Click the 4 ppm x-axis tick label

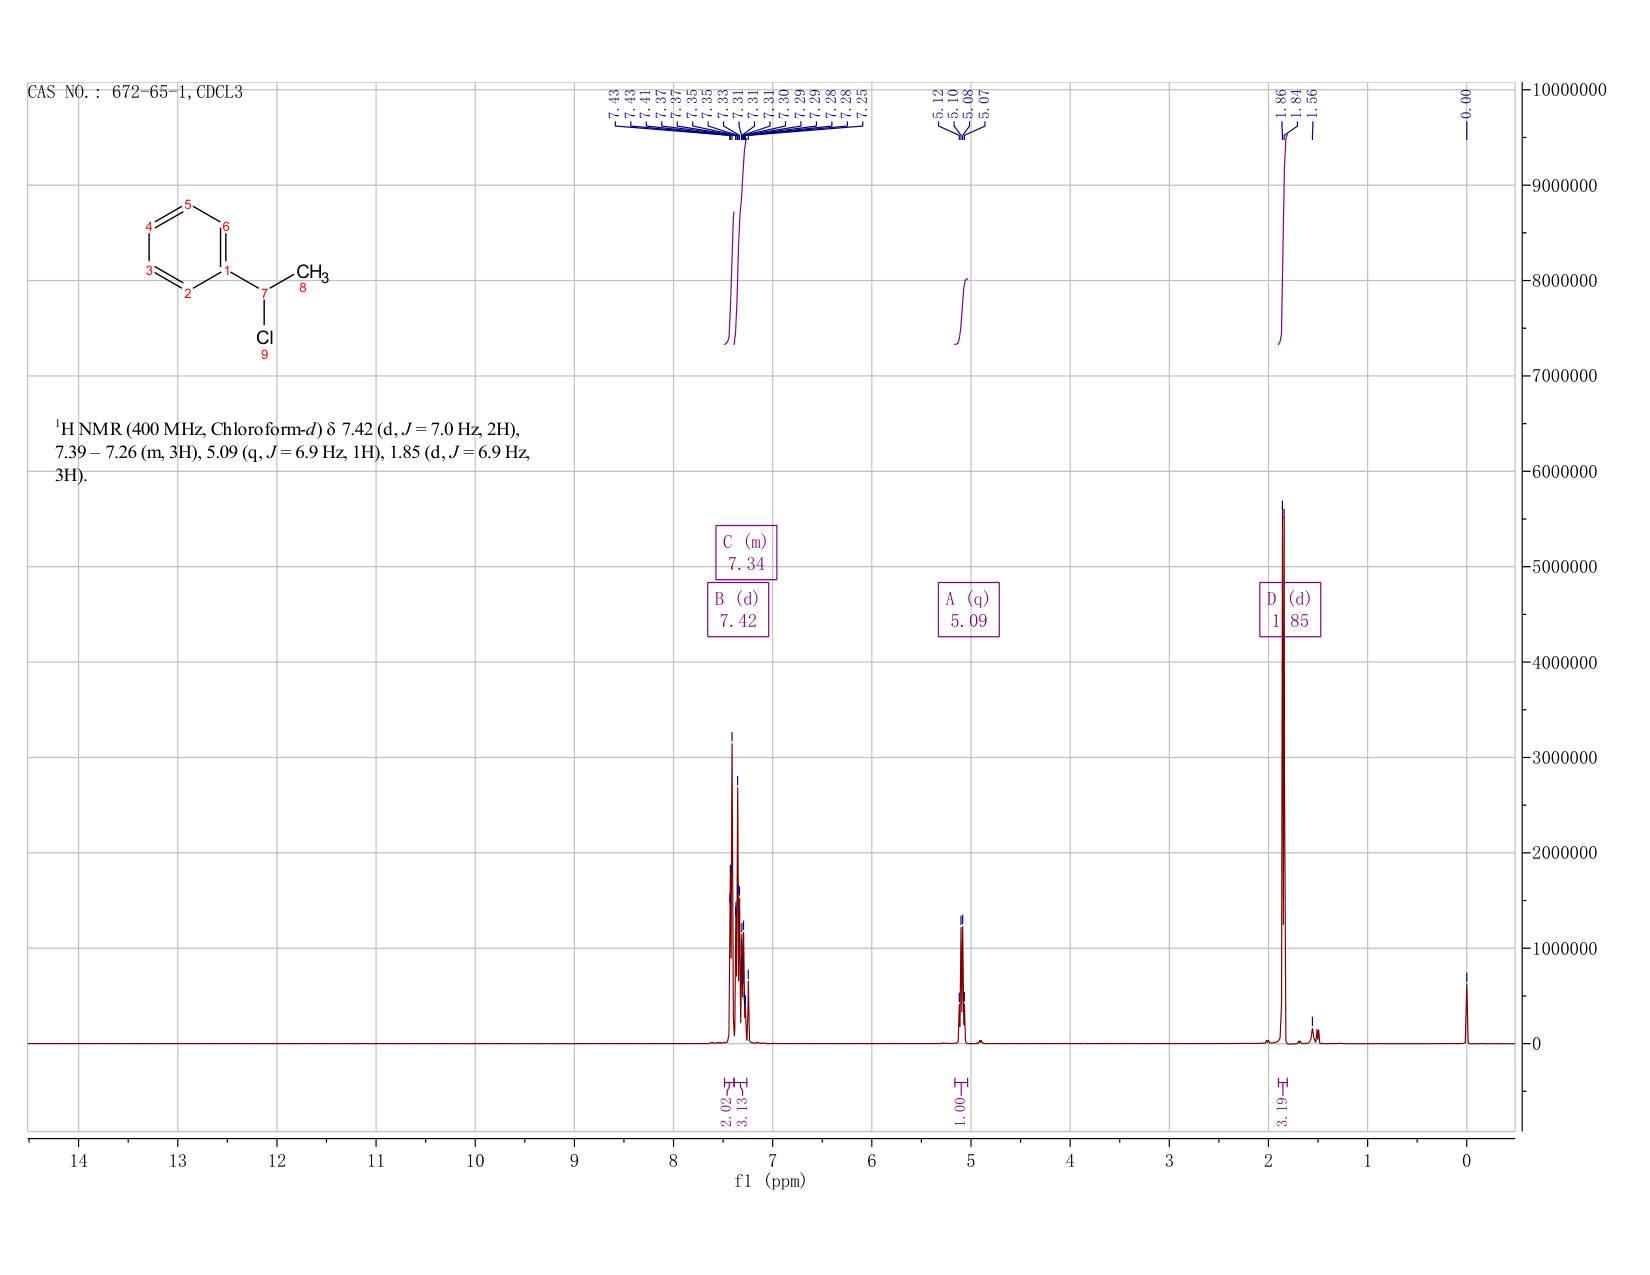(1070, 1160)
